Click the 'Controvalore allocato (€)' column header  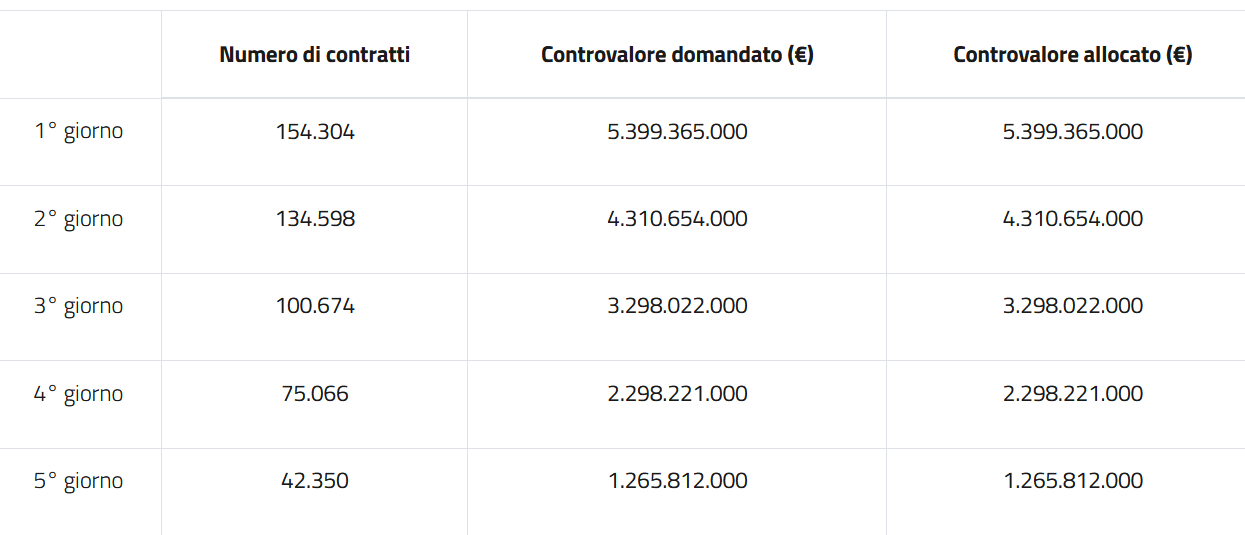(1072, 55)
